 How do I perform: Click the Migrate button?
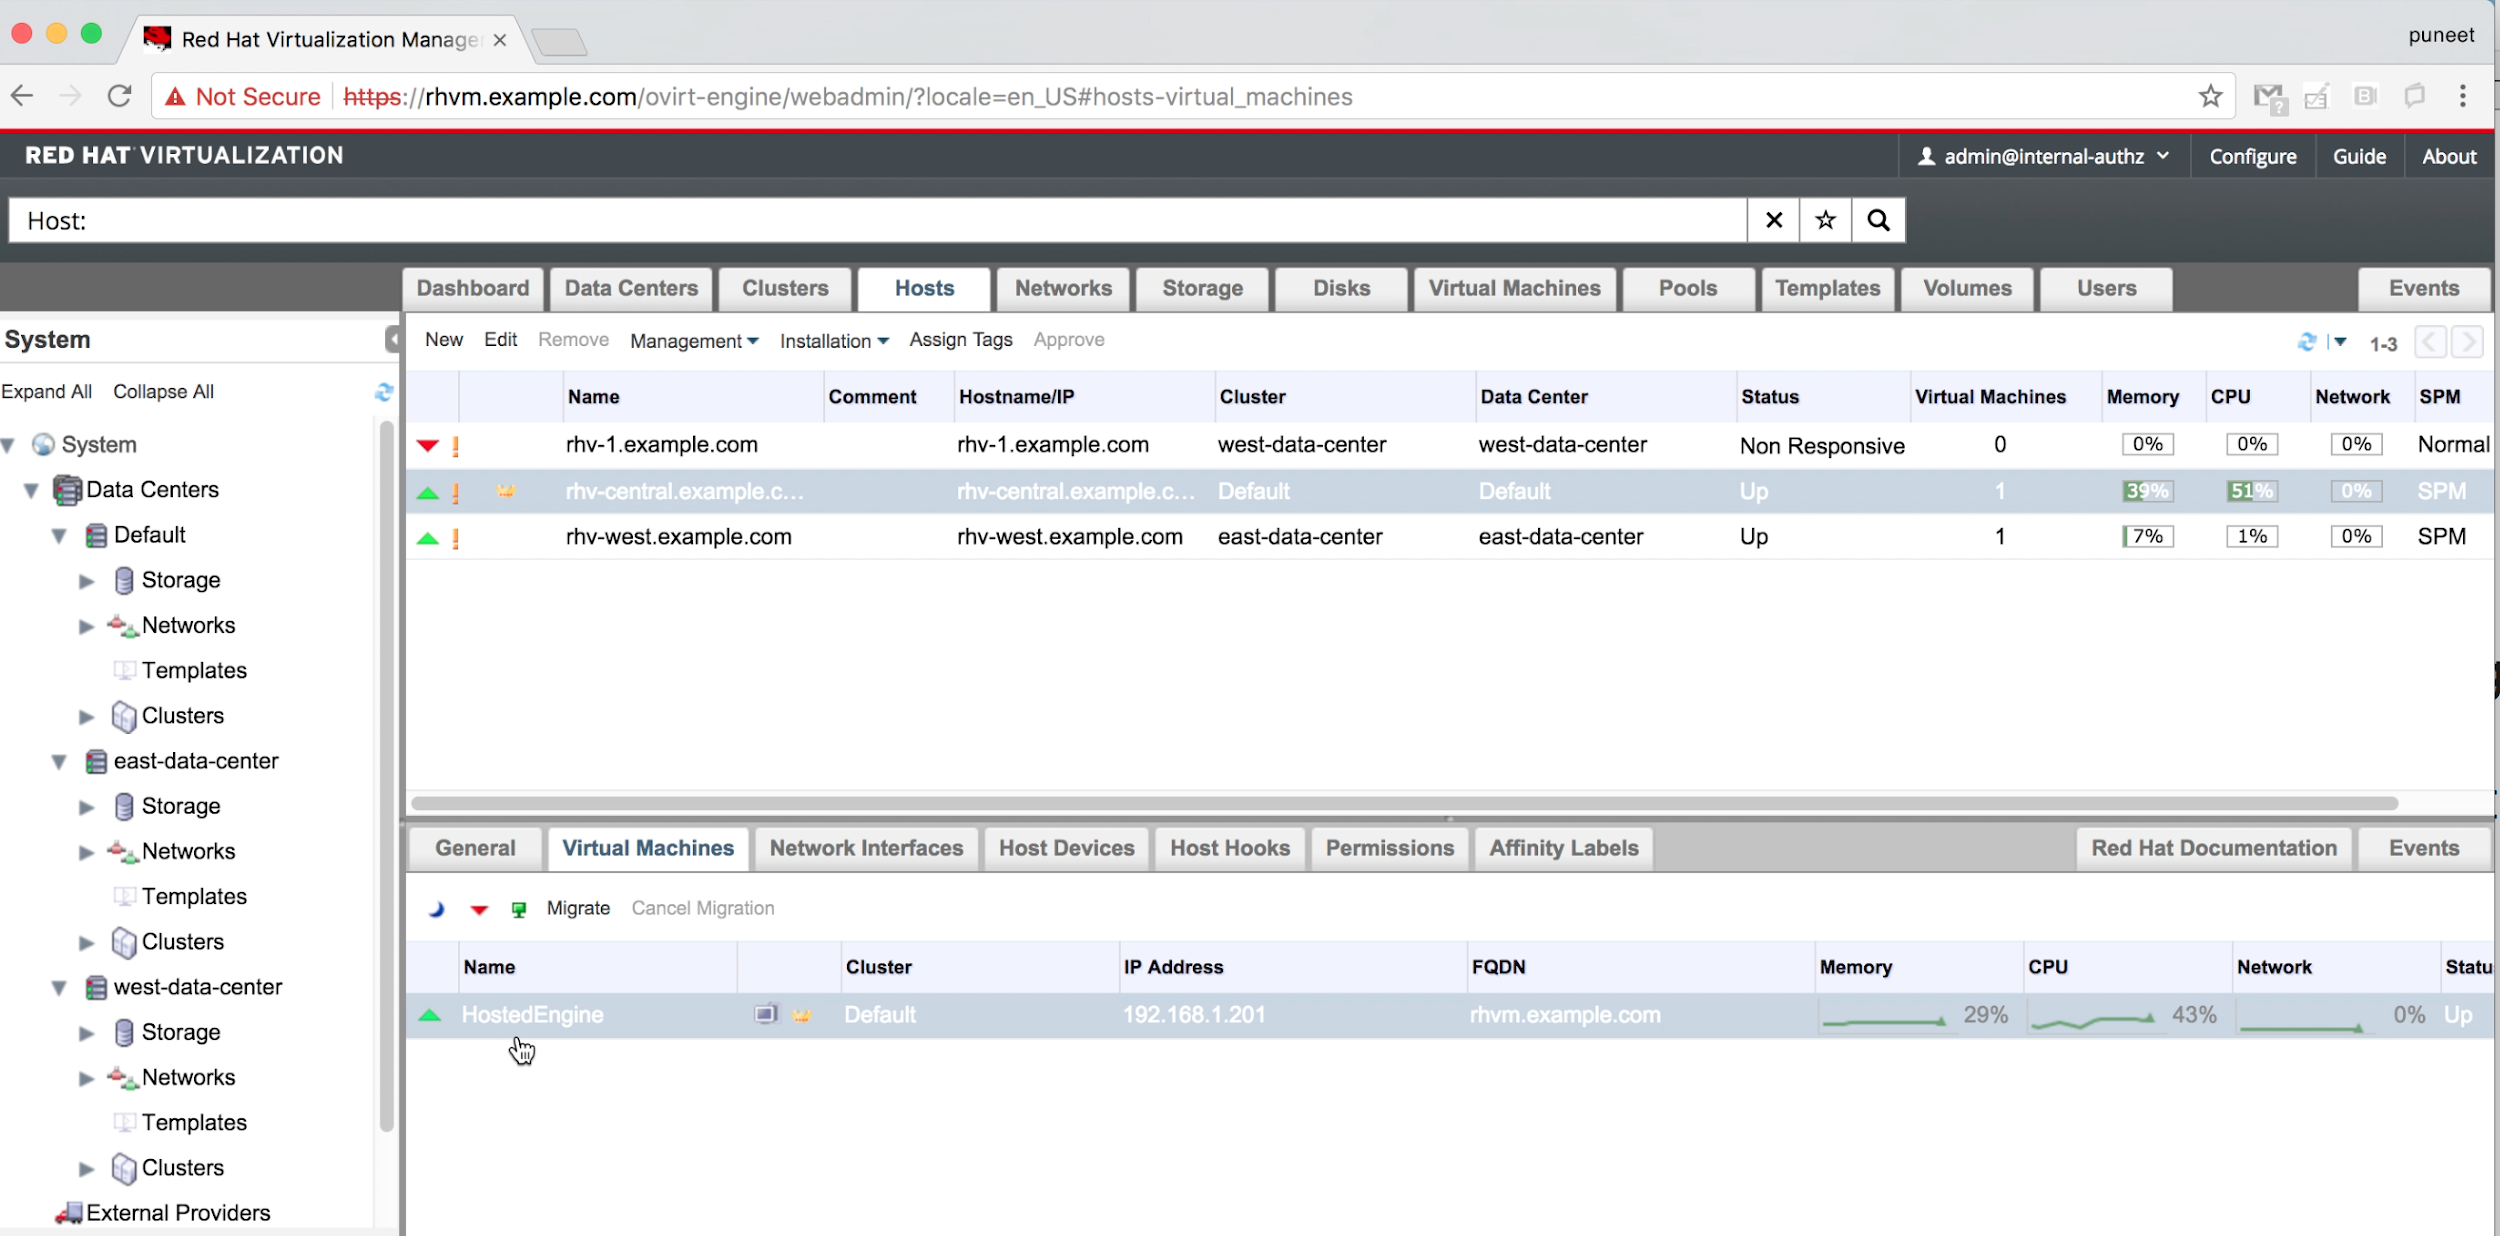point(578,908)
